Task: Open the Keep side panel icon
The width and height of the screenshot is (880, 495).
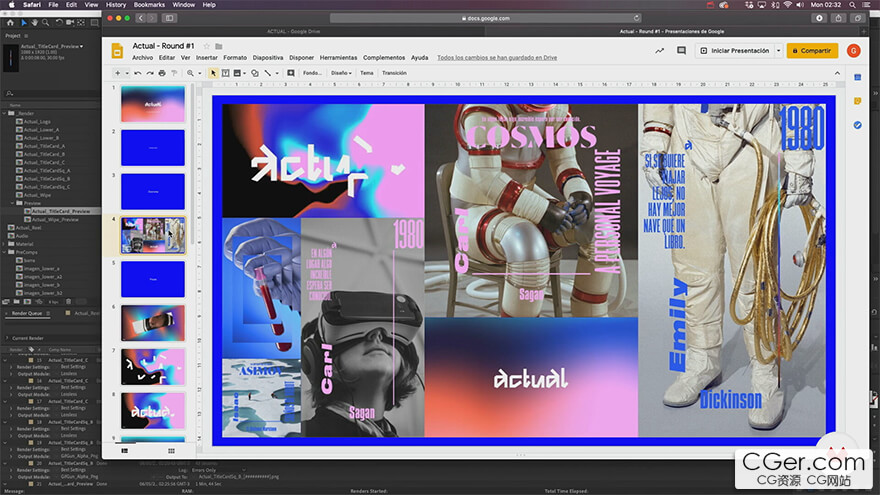Action: [858, 101]
